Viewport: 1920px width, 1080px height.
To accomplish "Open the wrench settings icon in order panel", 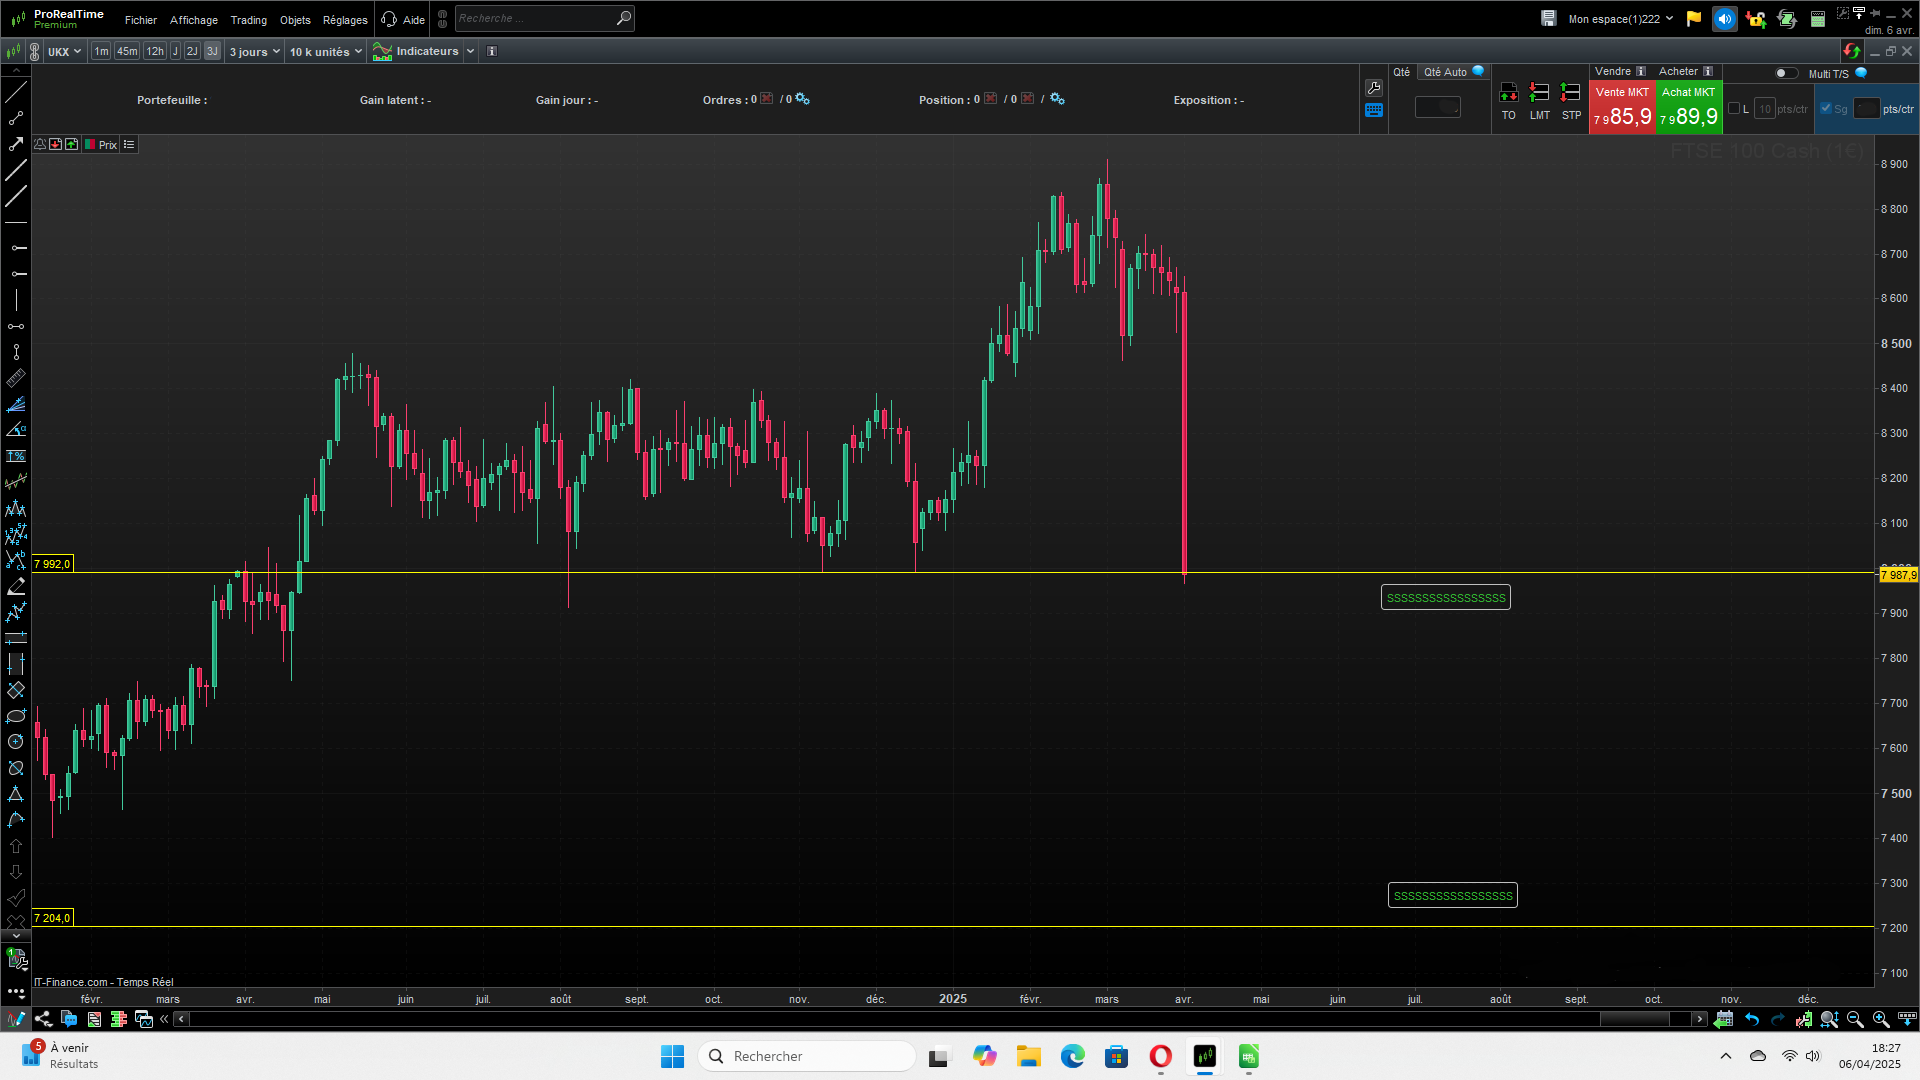I will (1374, 88).
